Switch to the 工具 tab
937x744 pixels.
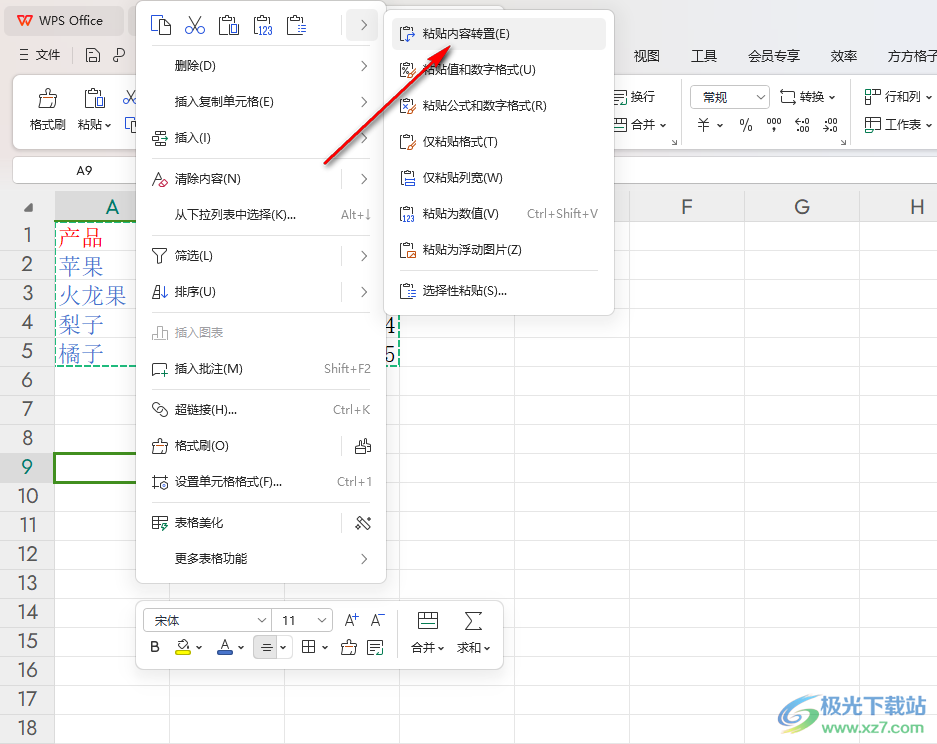click(704, 56)
